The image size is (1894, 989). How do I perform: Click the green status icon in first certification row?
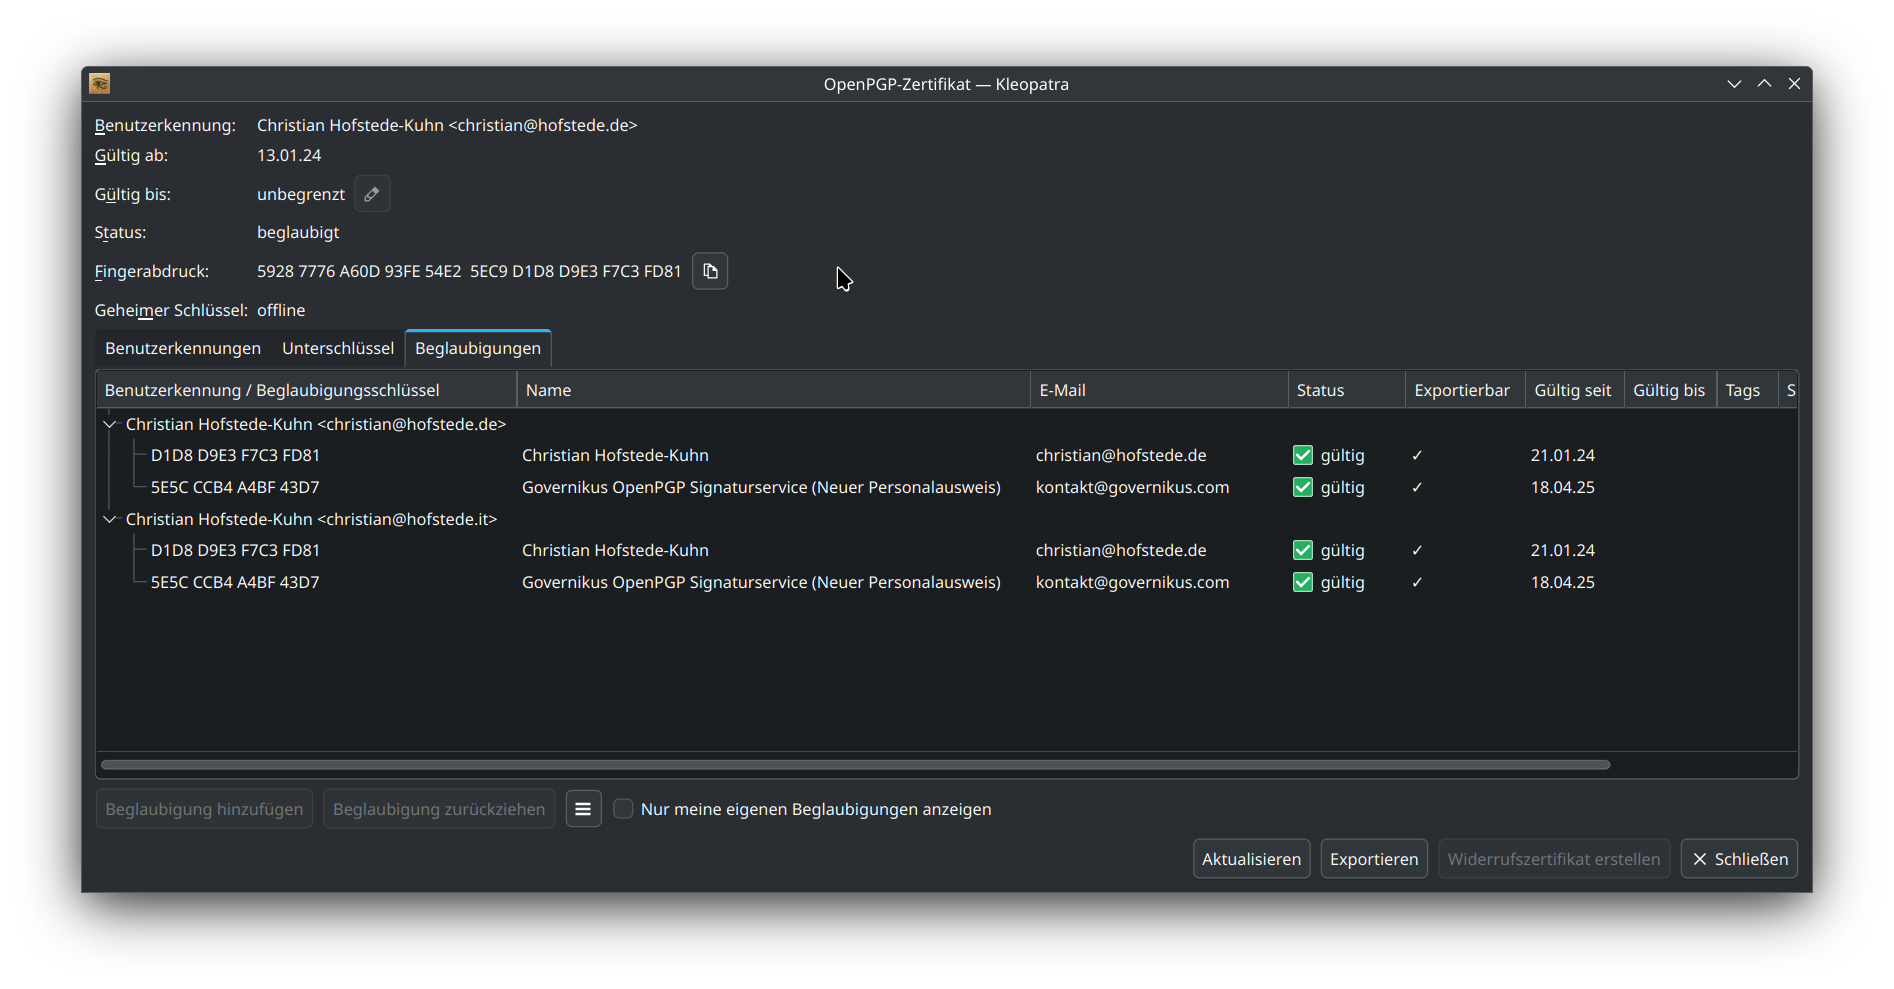point(1302,455)
